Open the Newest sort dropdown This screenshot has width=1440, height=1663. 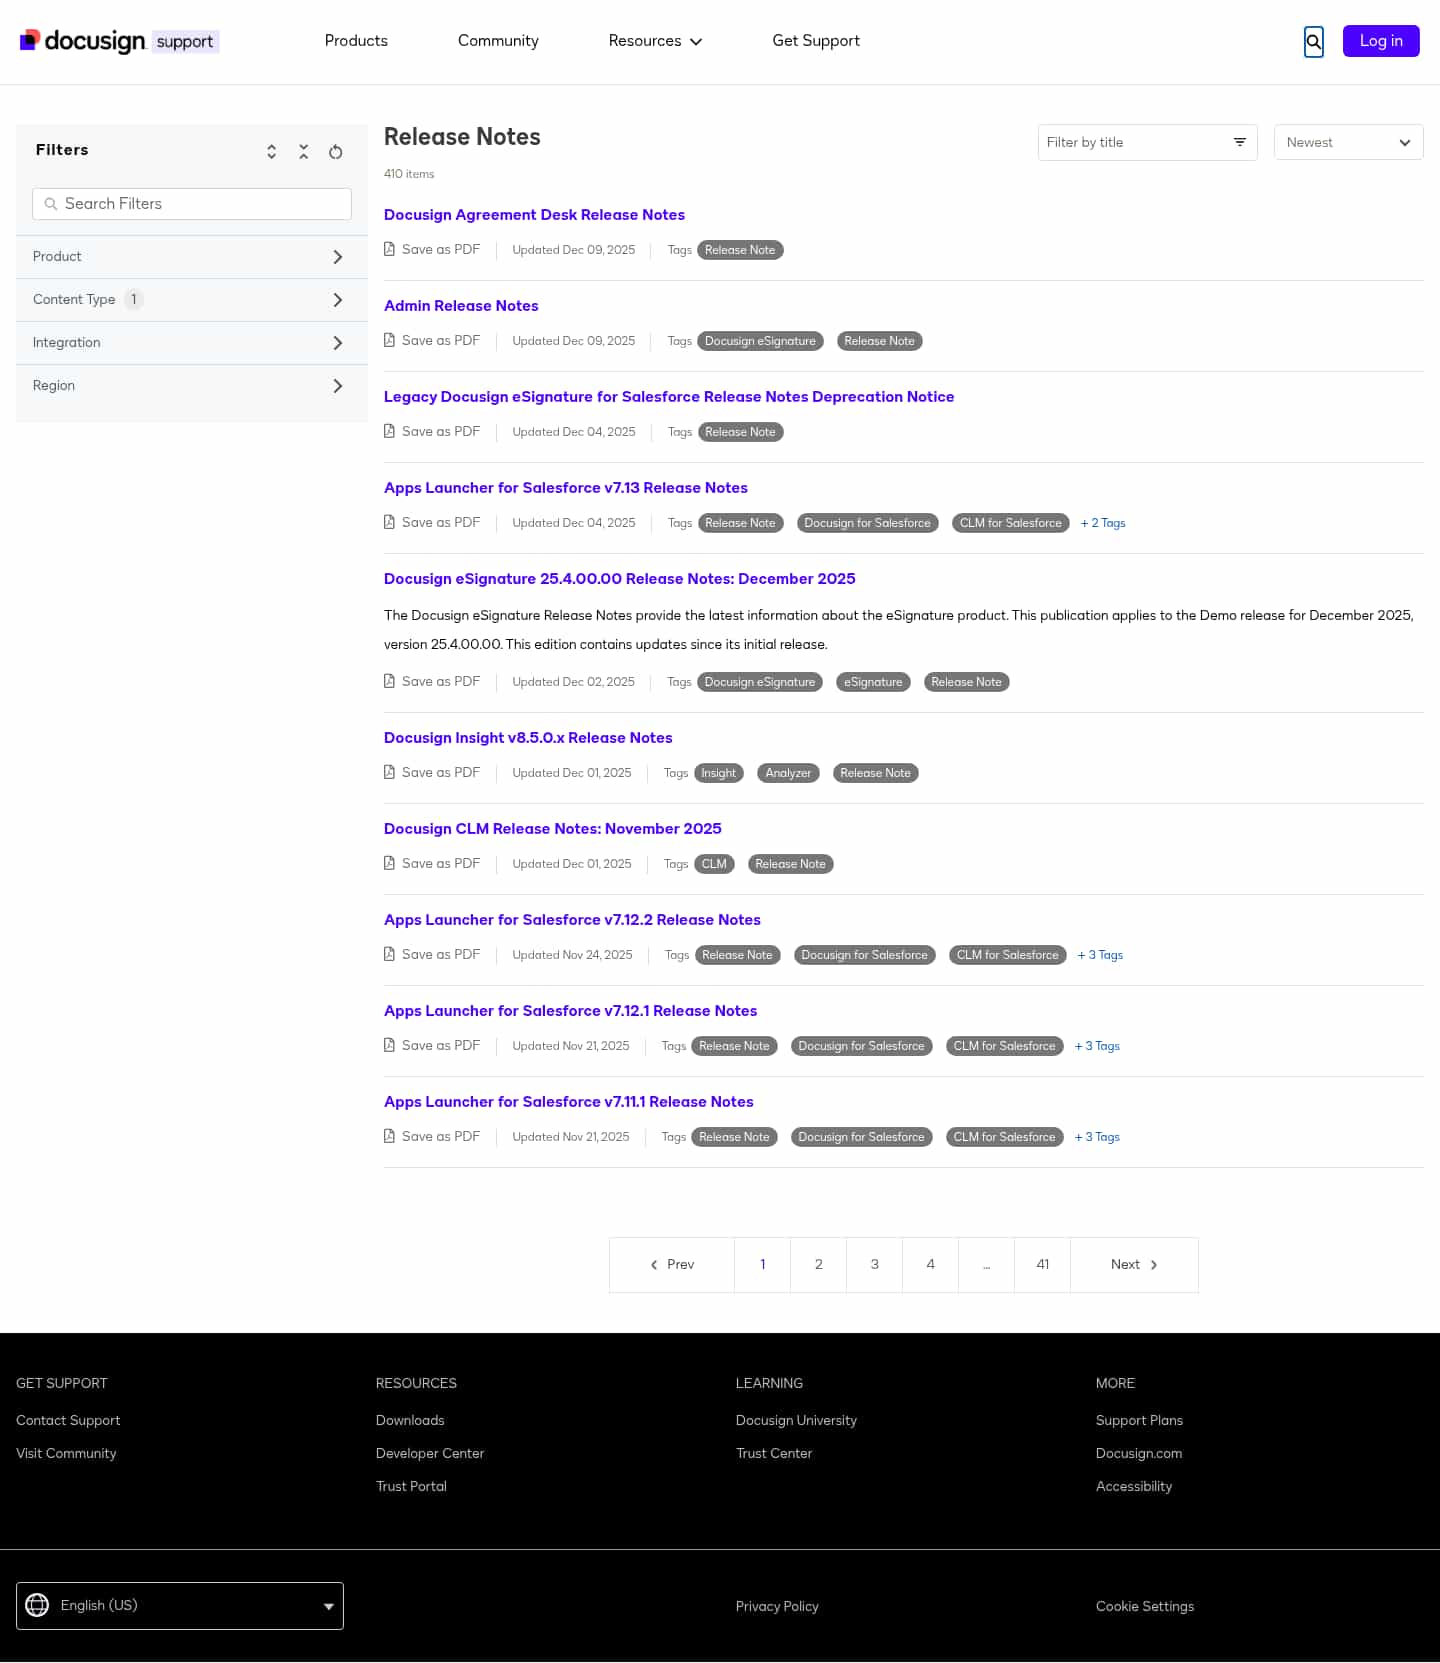pos(1348,142)
